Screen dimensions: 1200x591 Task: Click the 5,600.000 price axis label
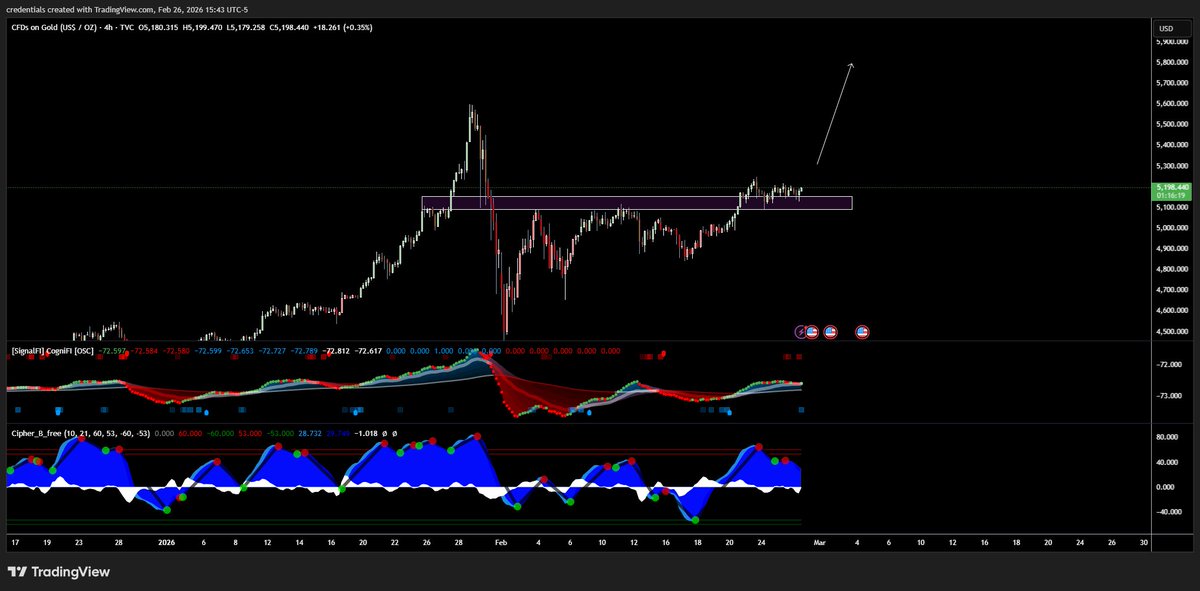(1173, 103)
